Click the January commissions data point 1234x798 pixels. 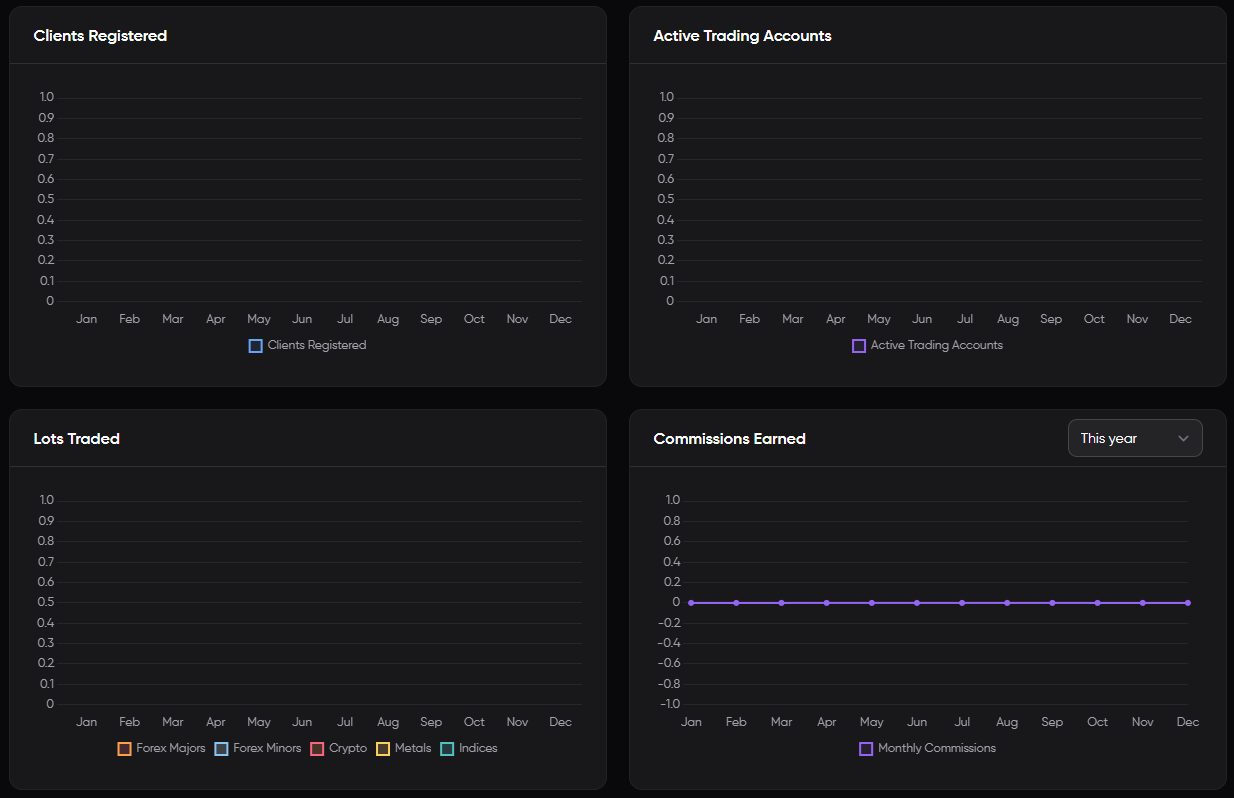(691, 603)
